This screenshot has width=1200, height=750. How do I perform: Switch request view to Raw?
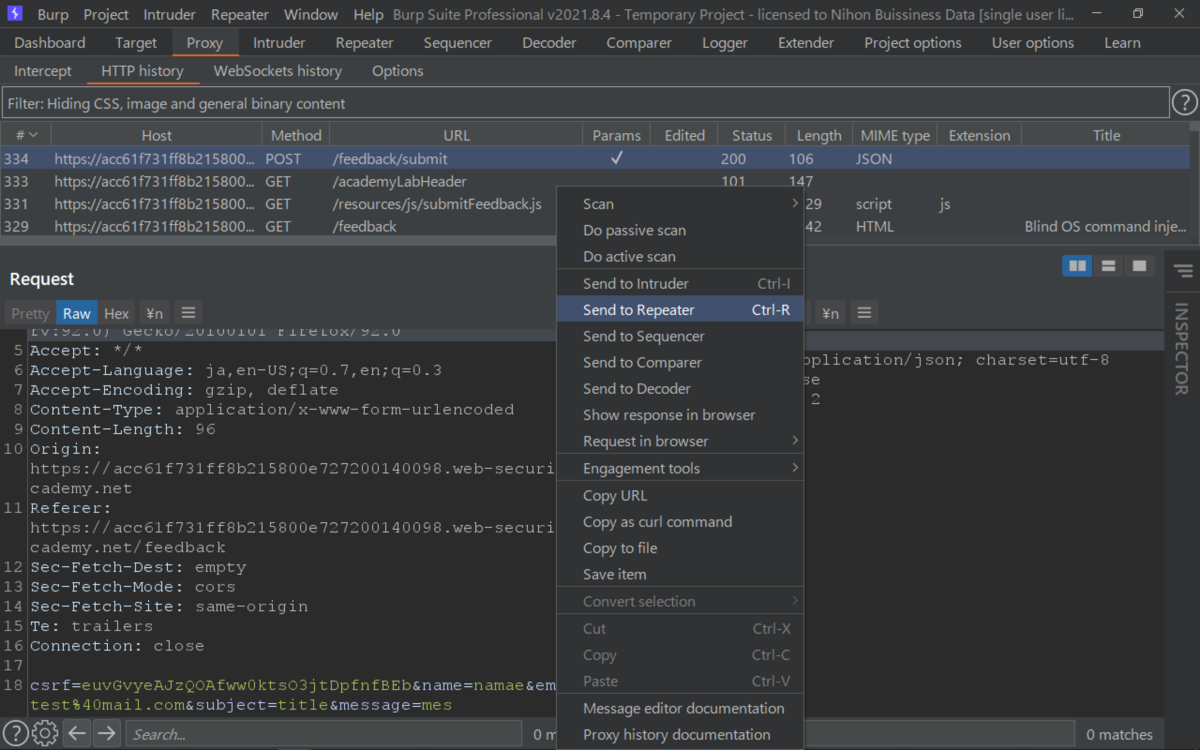coord(77,313)
